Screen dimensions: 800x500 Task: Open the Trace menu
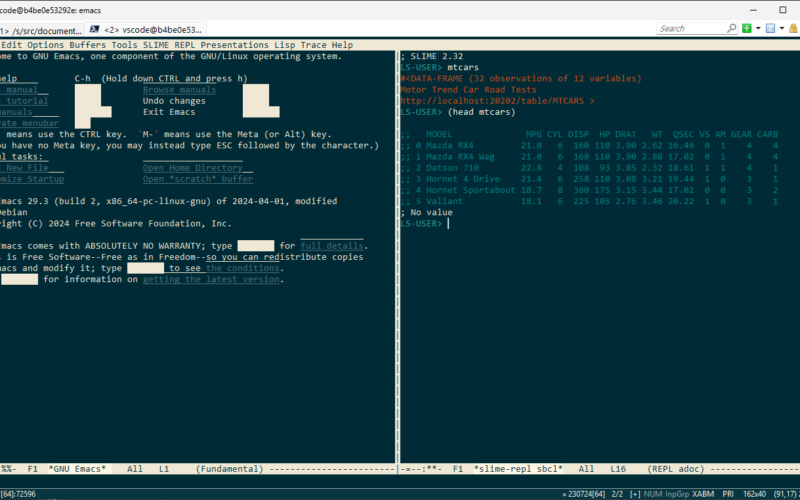(x=313, y=45)
